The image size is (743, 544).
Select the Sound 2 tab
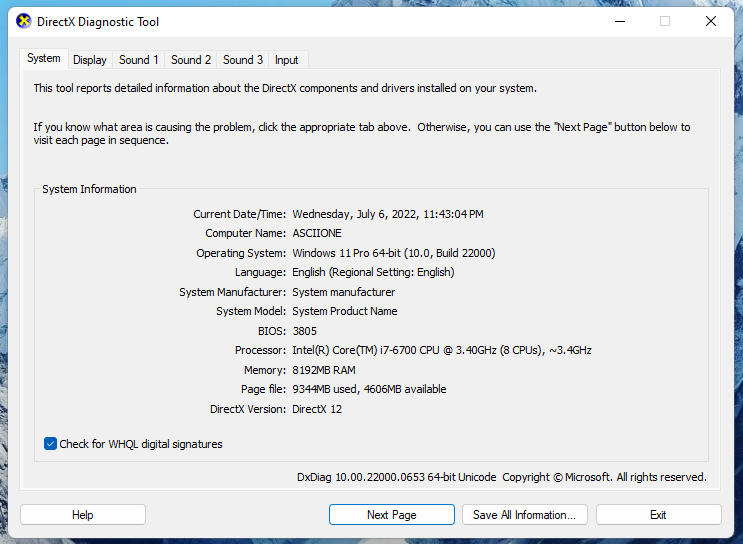[191, 60]
